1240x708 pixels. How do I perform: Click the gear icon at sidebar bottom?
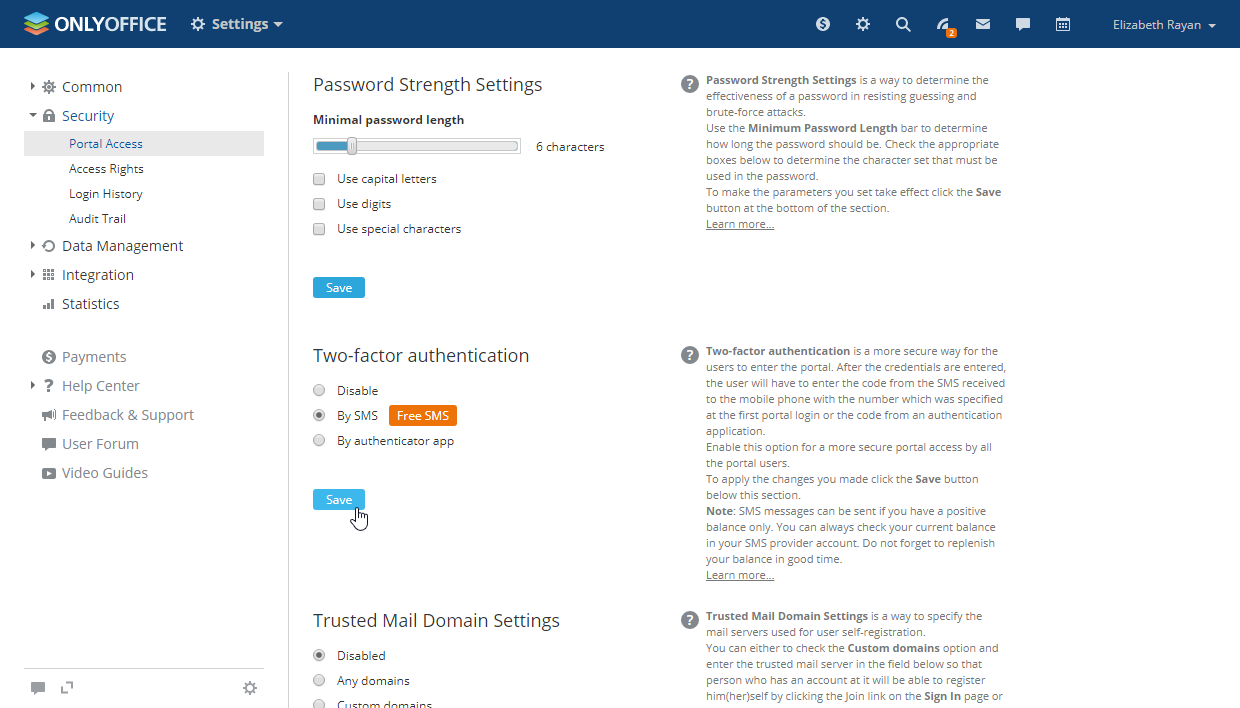click(250, 688)
